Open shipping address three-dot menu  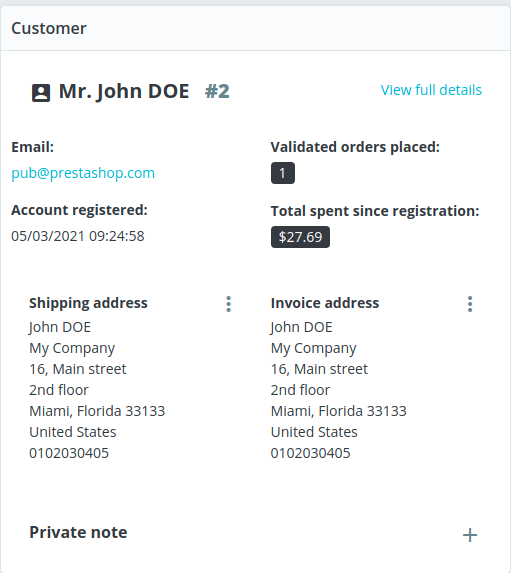[228, 304]
